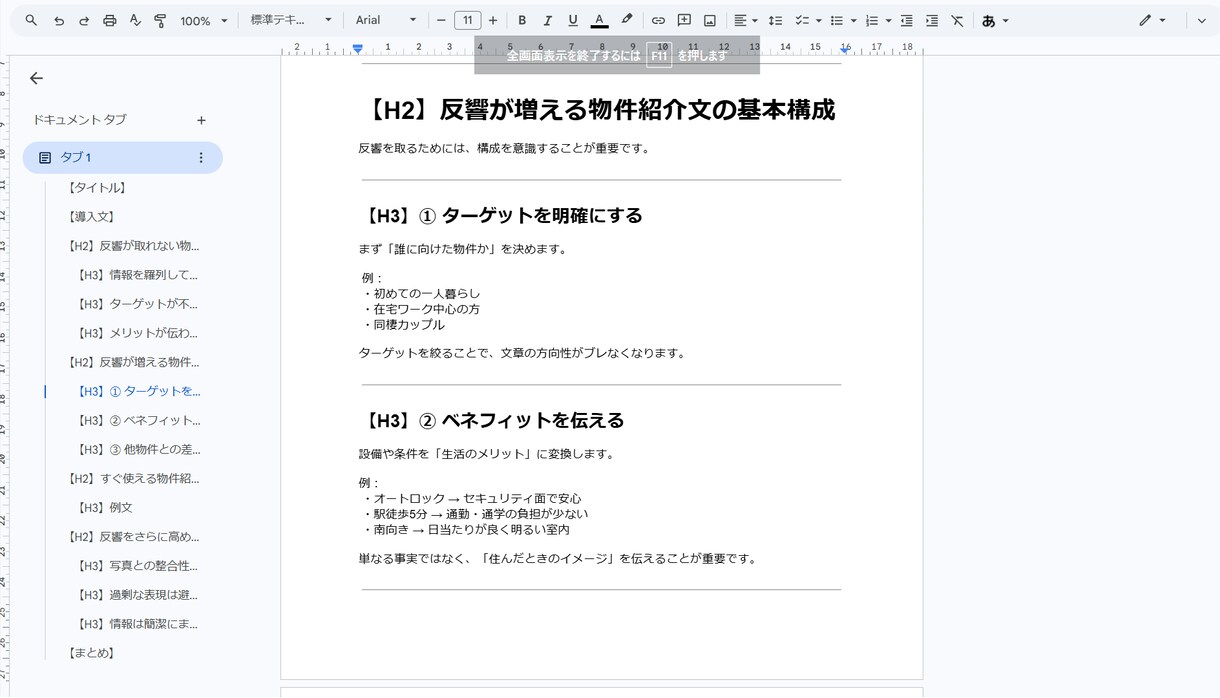The width and height of the screenshot is (1220, 698).
Task: Add a comment
Action: [x=684, y=20]
